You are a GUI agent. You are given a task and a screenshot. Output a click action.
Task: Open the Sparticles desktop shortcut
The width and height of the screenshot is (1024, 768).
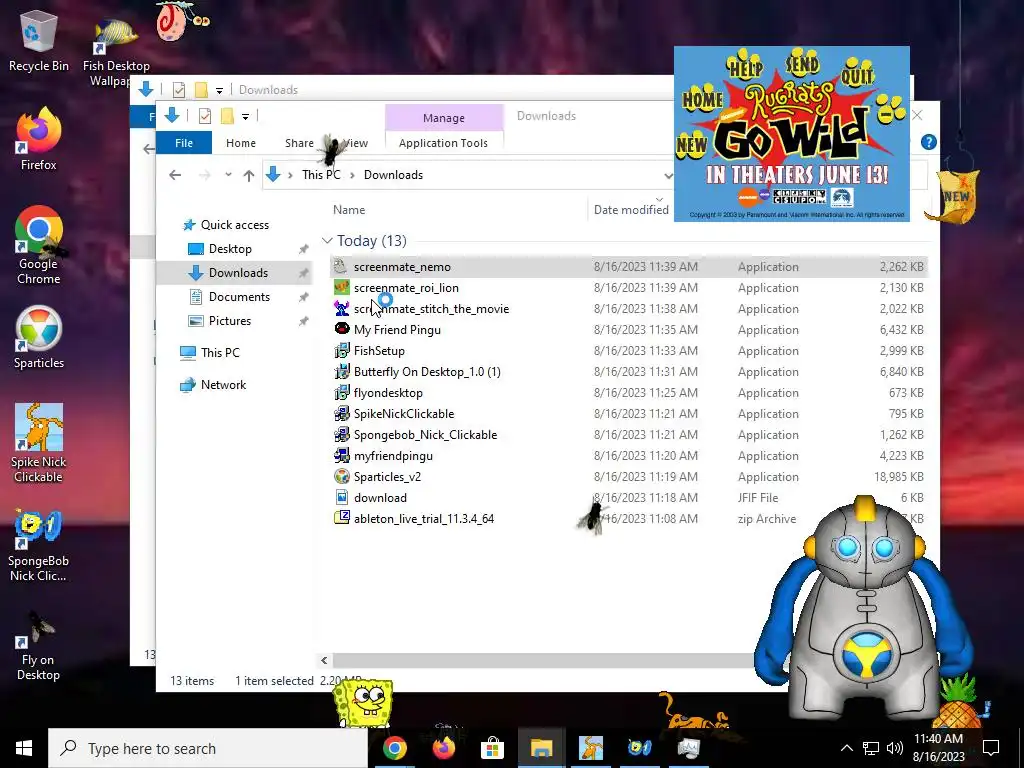click(38, 338)
